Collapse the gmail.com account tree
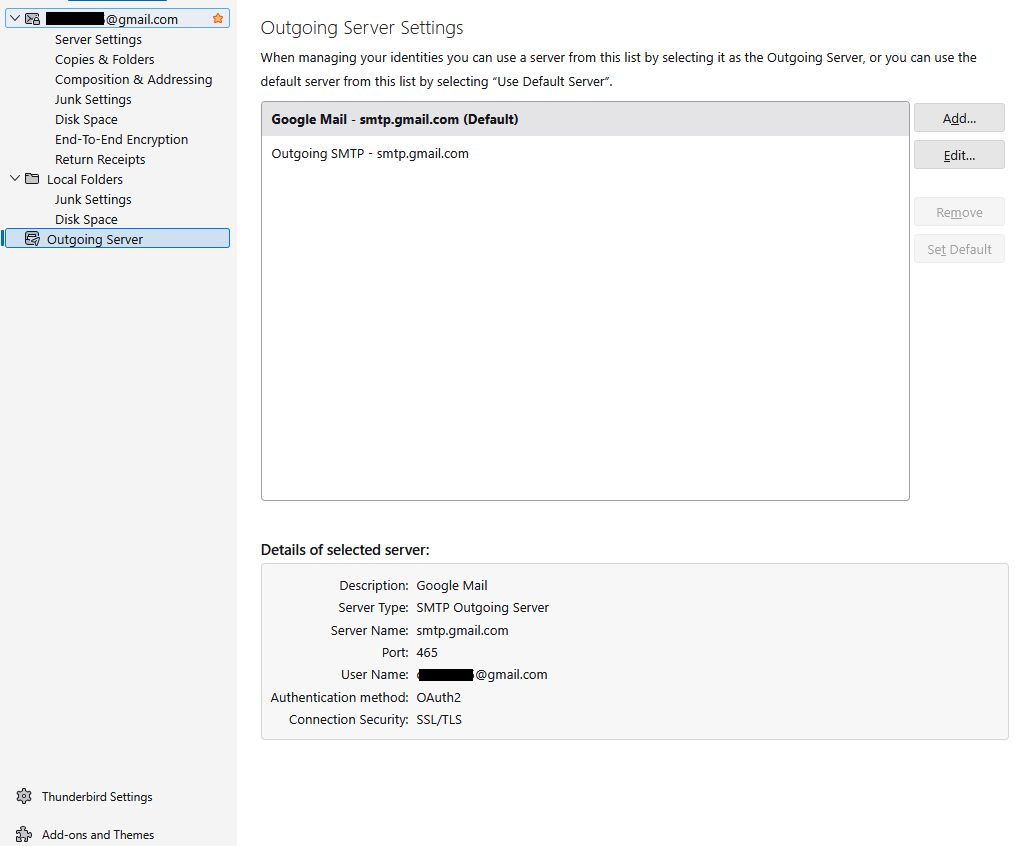This screenshot has height=846, width=1015. [15, 19]
